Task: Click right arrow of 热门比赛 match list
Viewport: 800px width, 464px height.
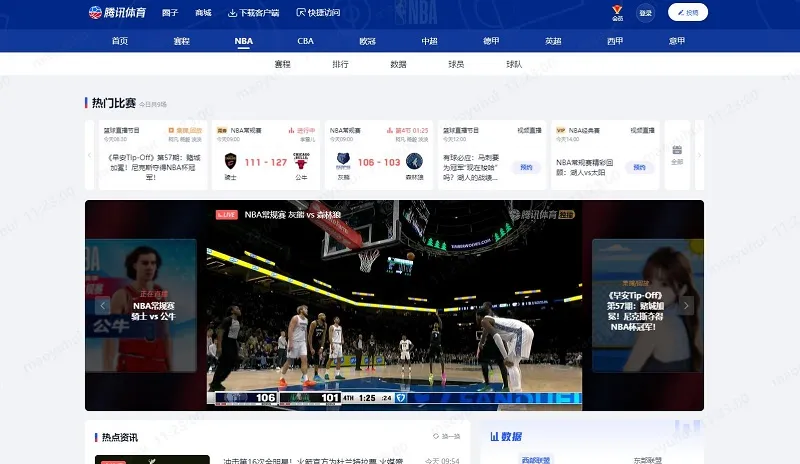Action: [x=699, y=155]
